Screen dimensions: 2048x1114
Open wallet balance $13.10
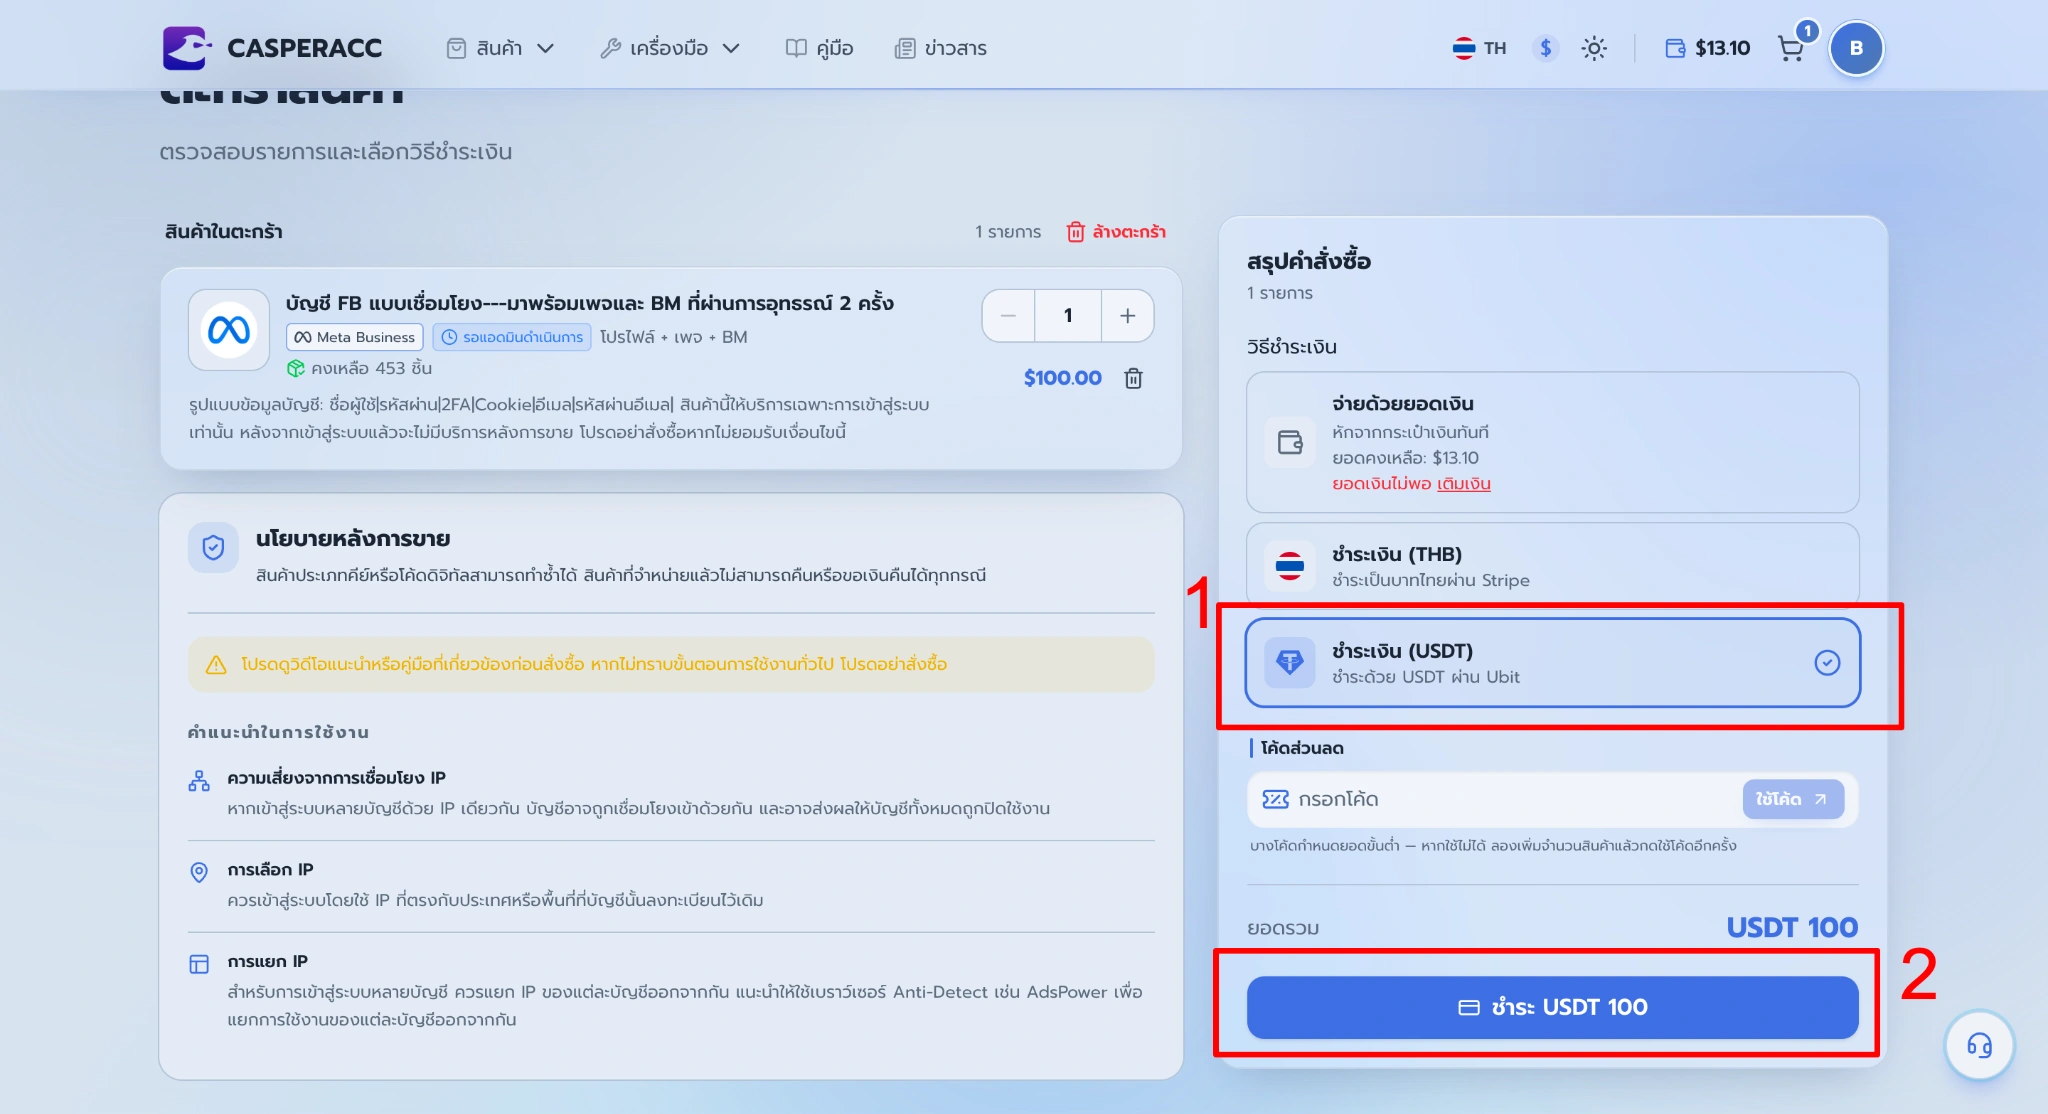click(x=1707, y=48)
